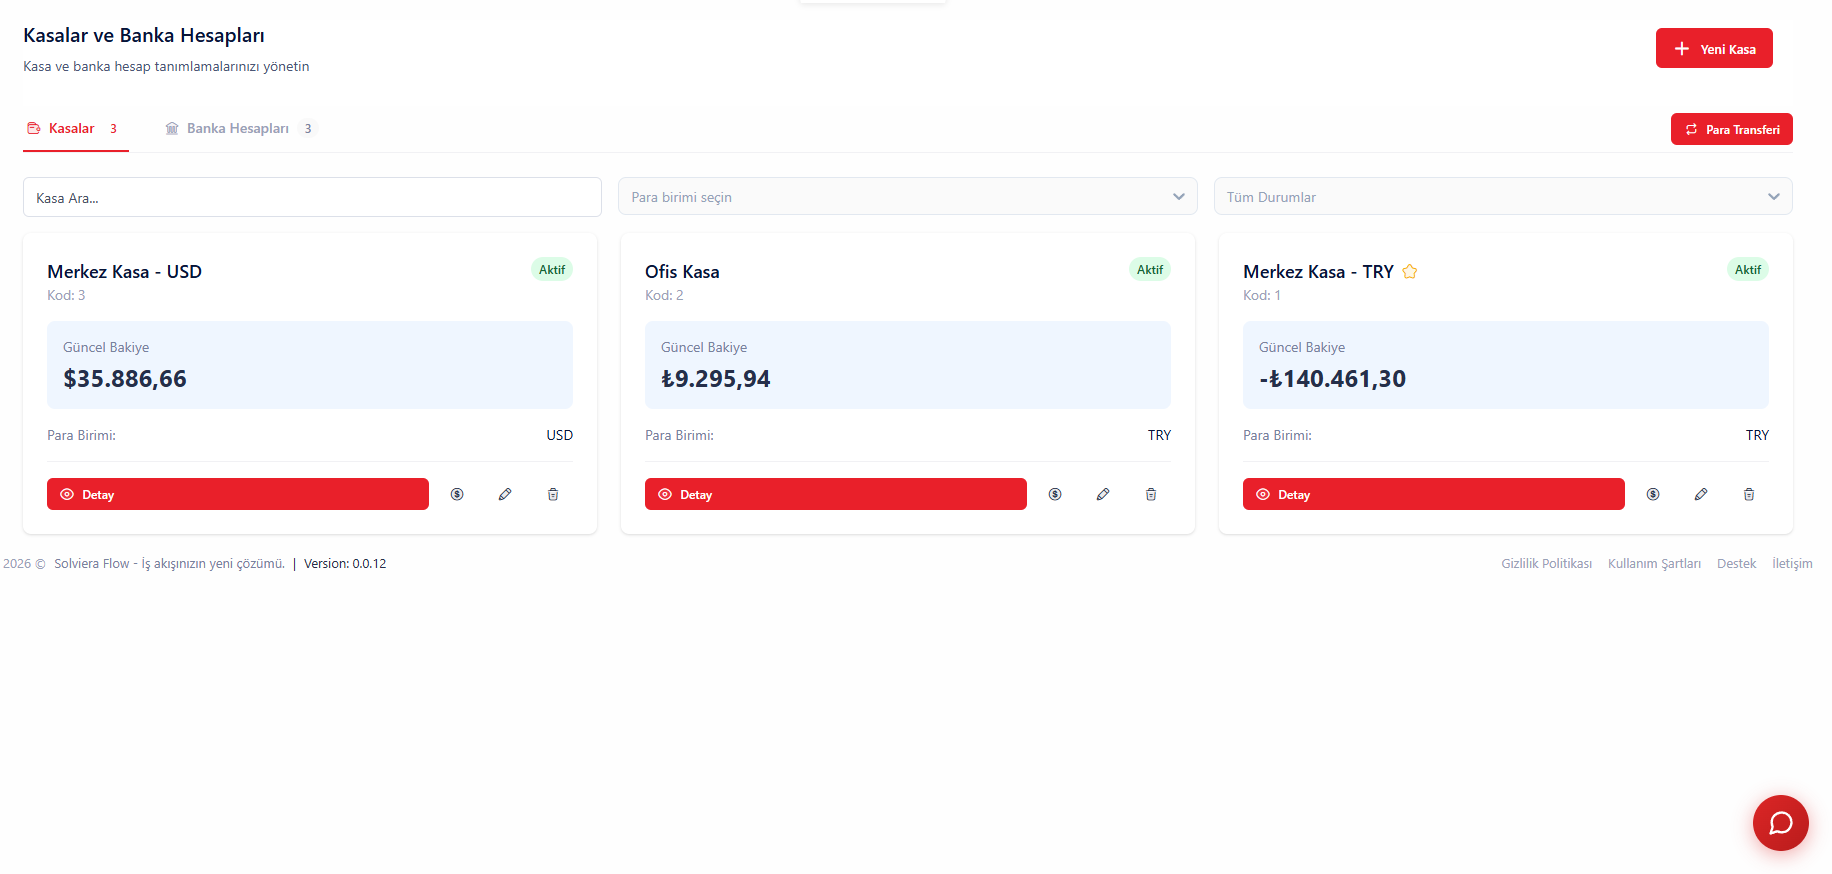Open Para Transferi
The image size is (1832, 874).
coord(1731,130)
